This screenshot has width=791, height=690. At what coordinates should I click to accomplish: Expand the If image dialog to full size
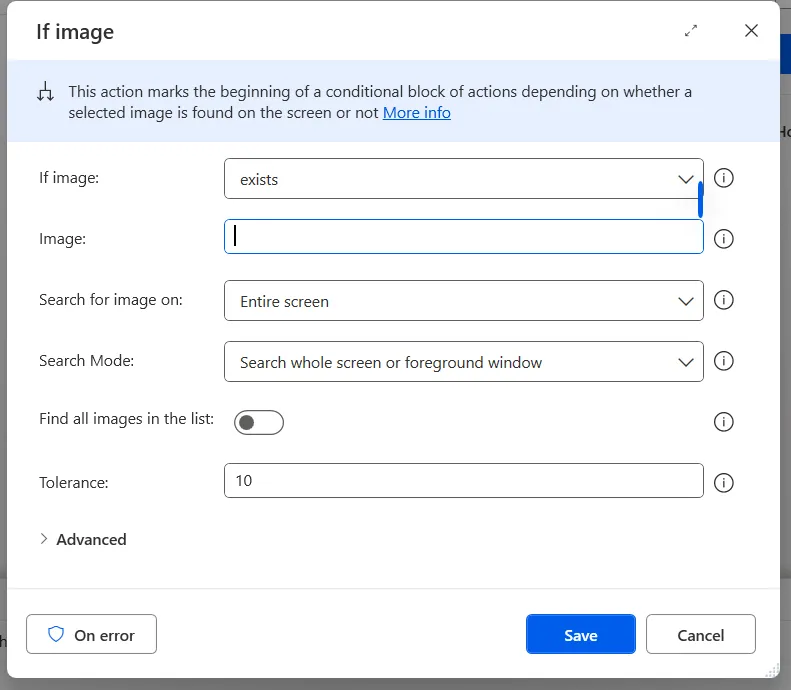pyautogui.click(x=691, y=31)
